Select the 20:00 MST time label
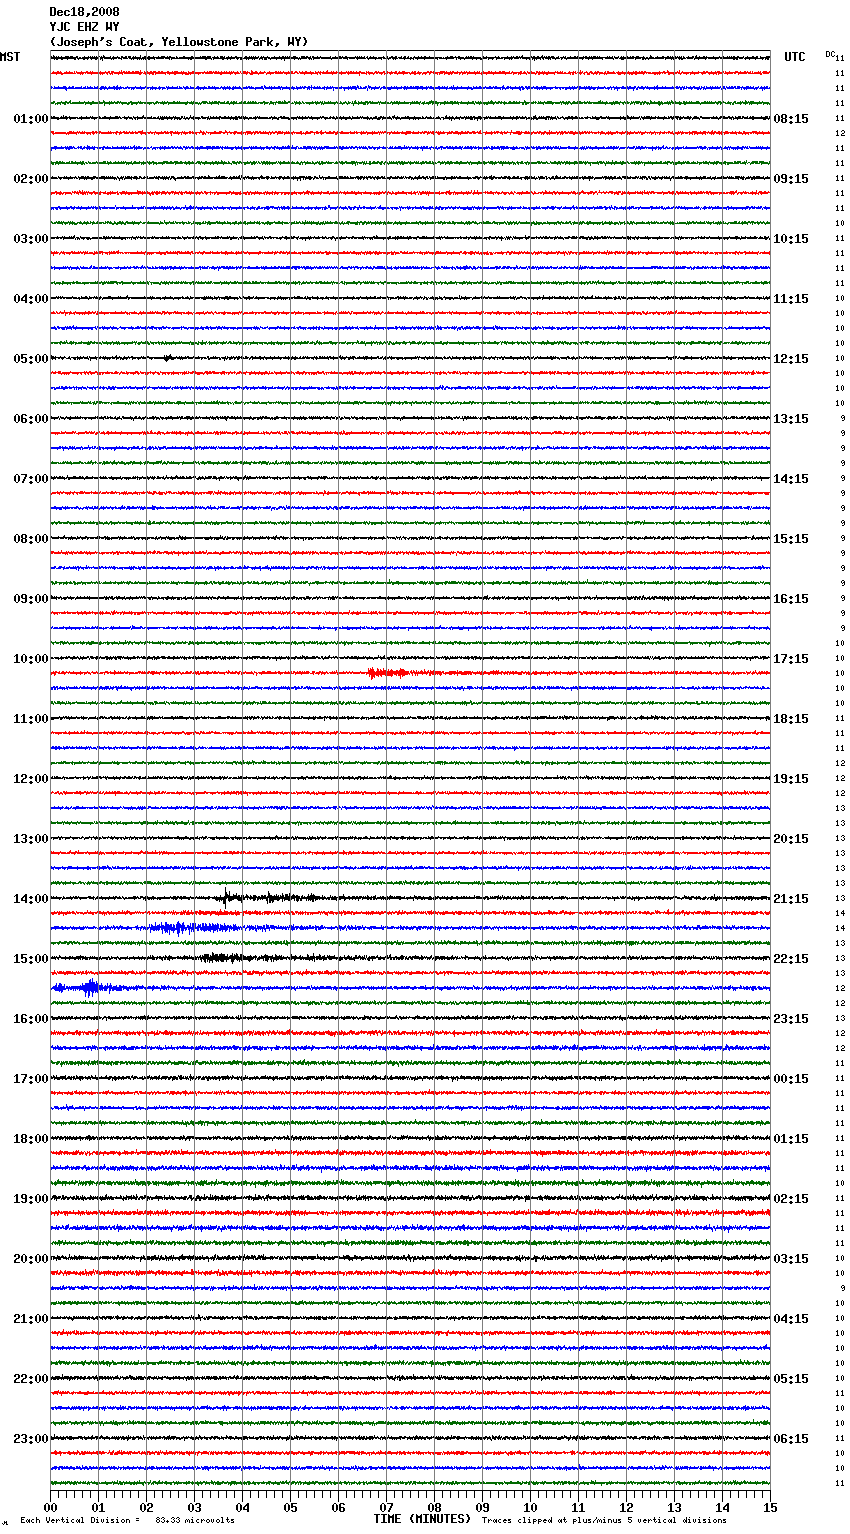Viewport: 850px width, 1534px height. (x=31, y=1259)
